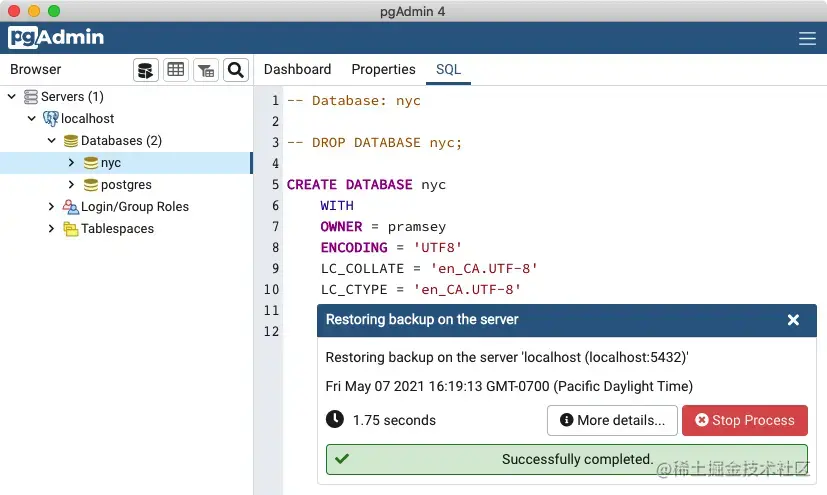This screenshot has height=495, width=827.
Task: Click the macOS green maximize button
Action: 54,11
